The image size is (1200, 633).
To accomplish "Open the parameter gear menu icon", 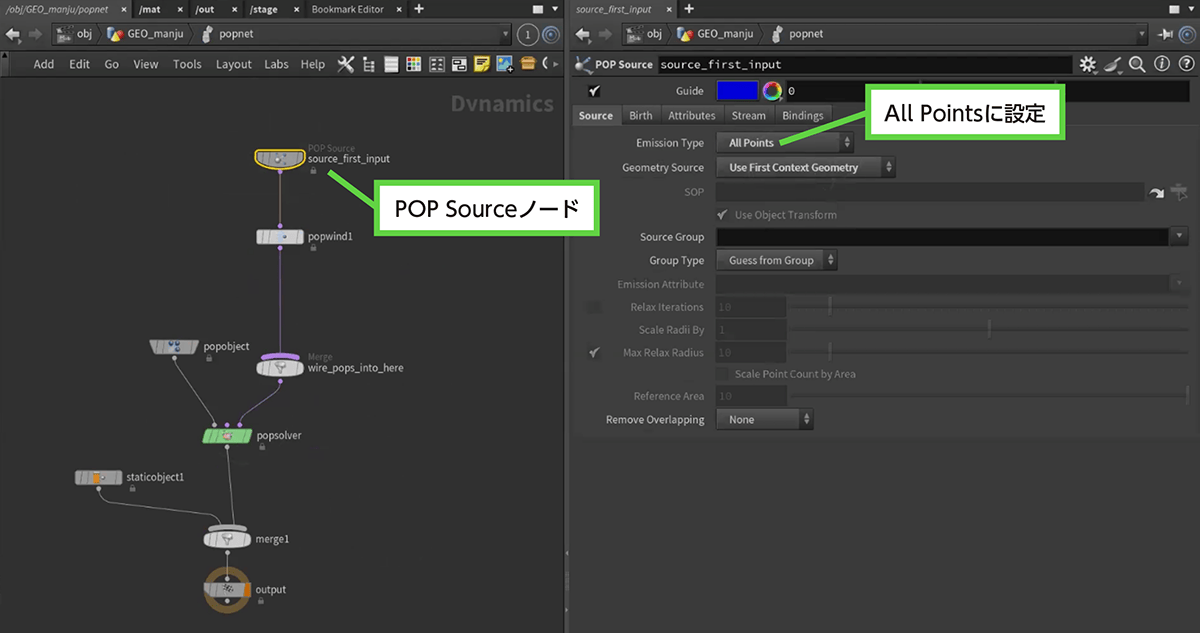I will click(x=1088, y=64).
